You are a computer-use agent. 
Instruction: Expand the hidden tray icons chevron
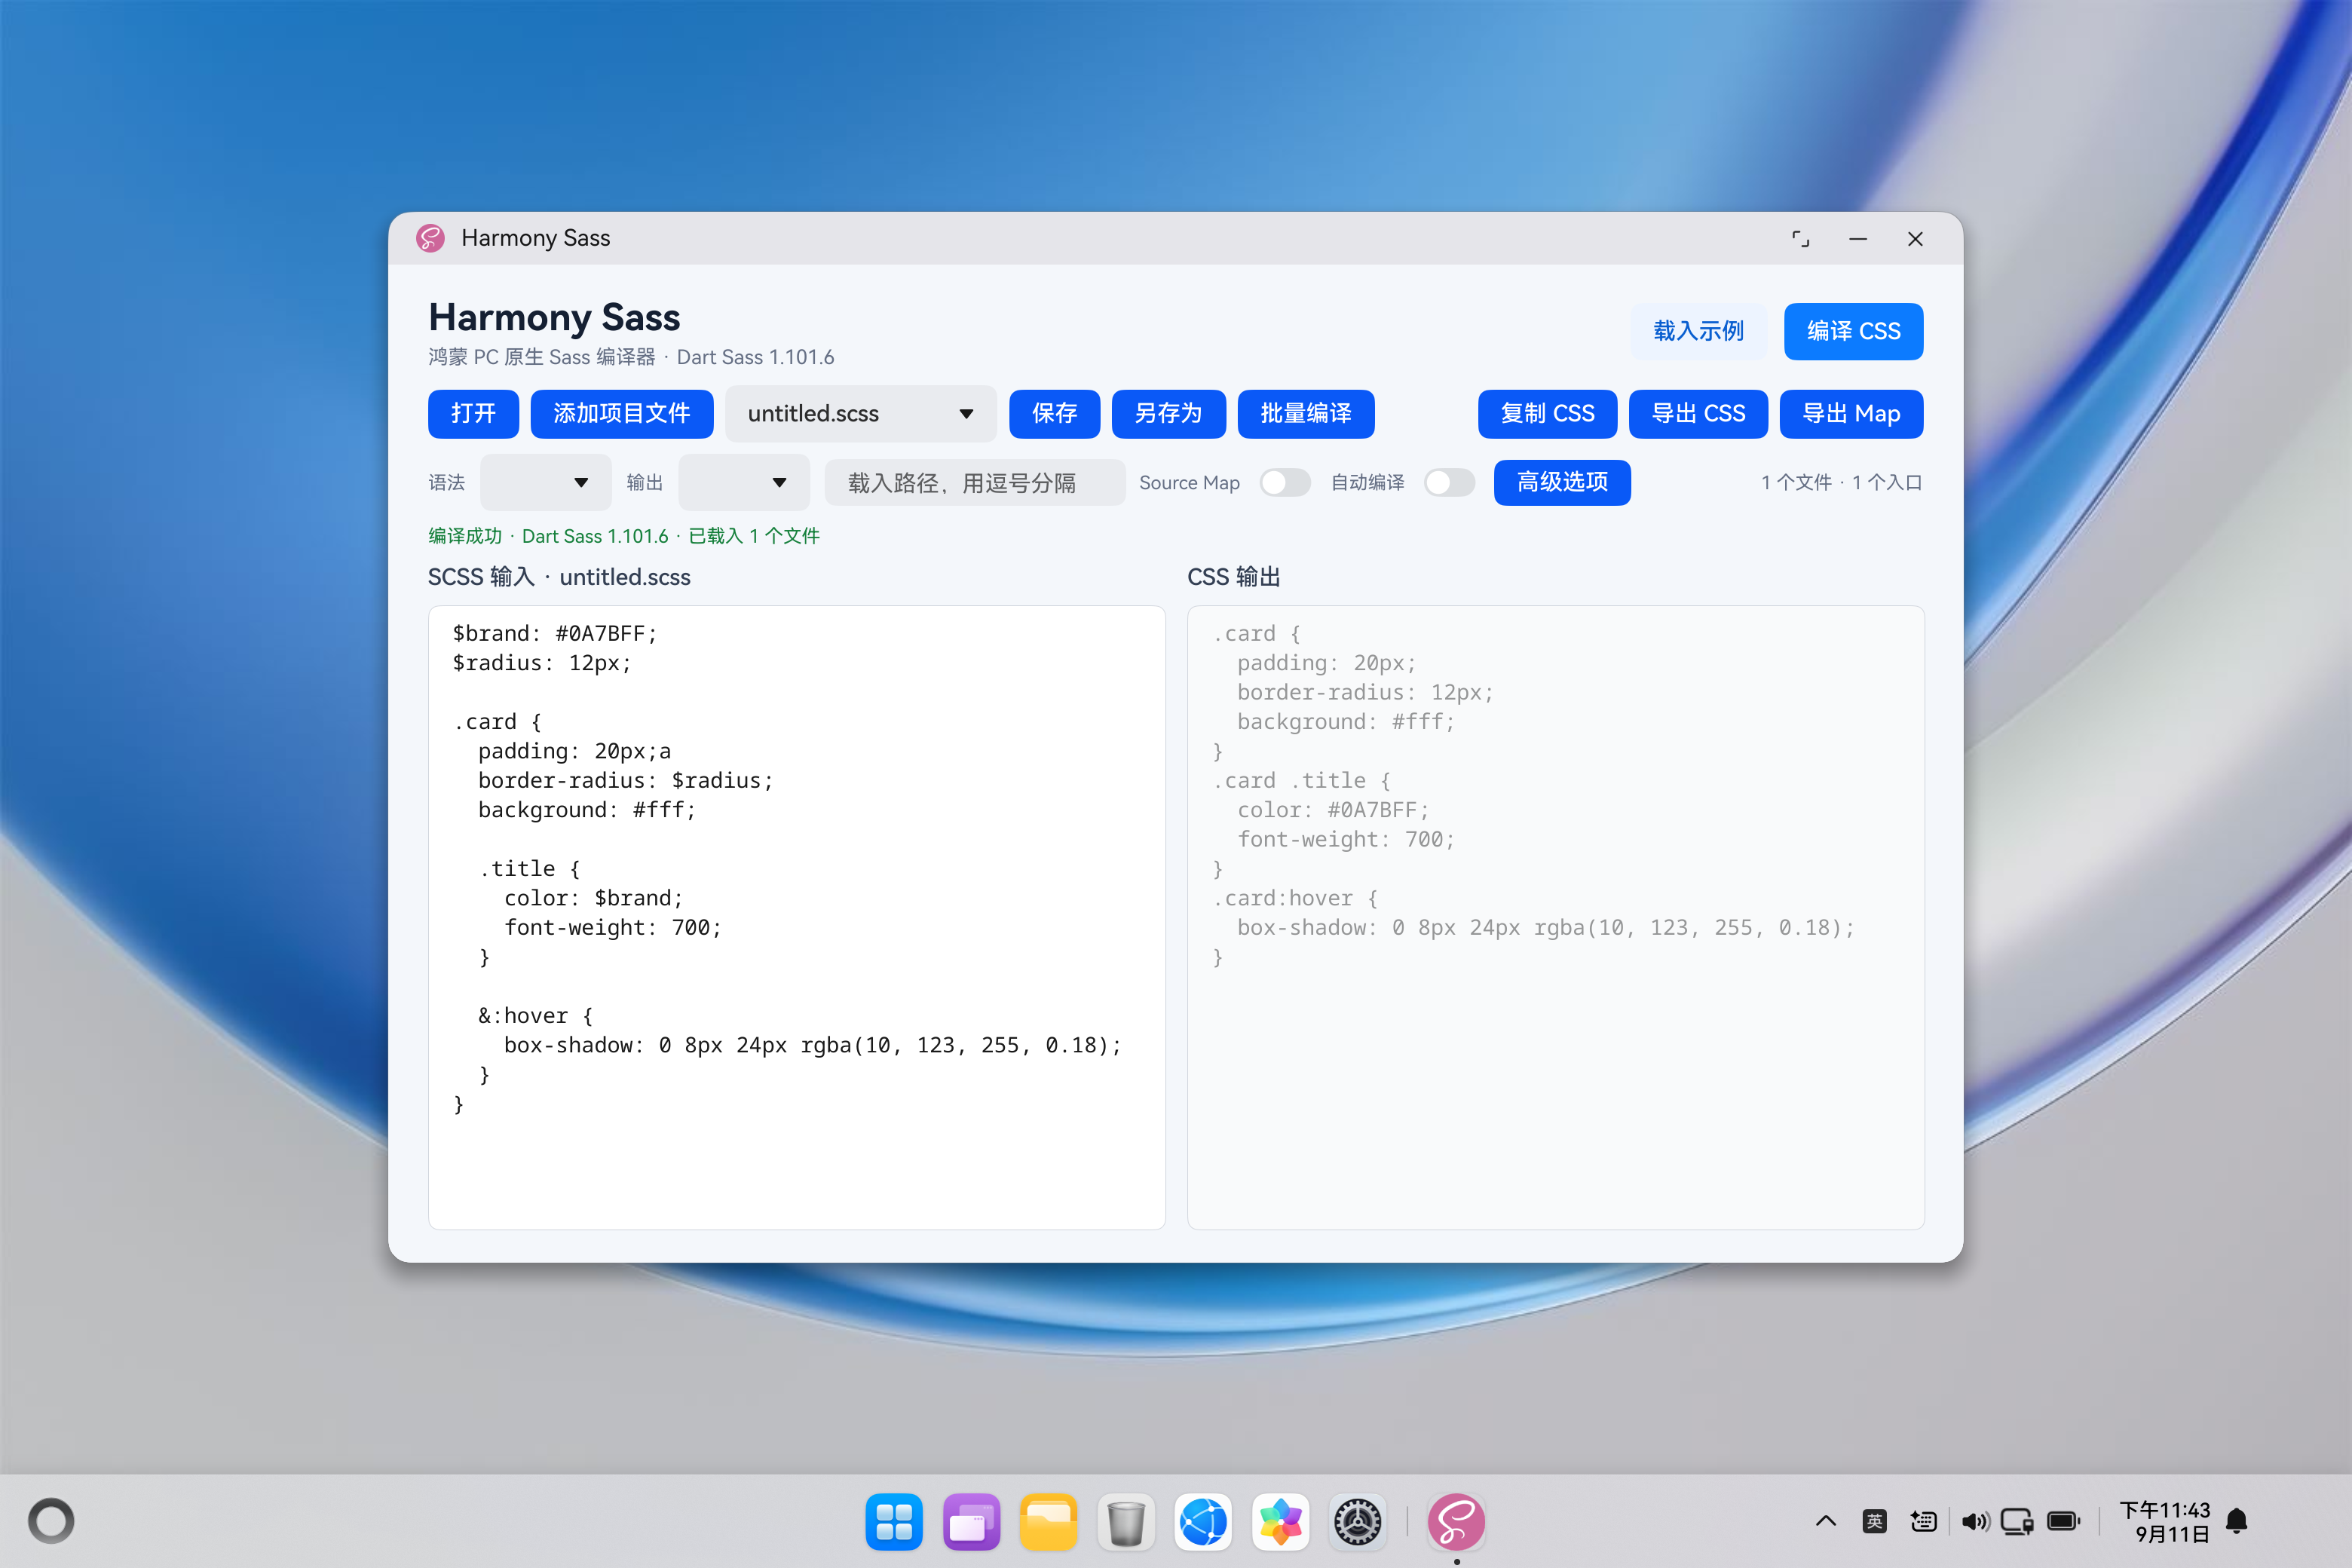point(1826,1521)
